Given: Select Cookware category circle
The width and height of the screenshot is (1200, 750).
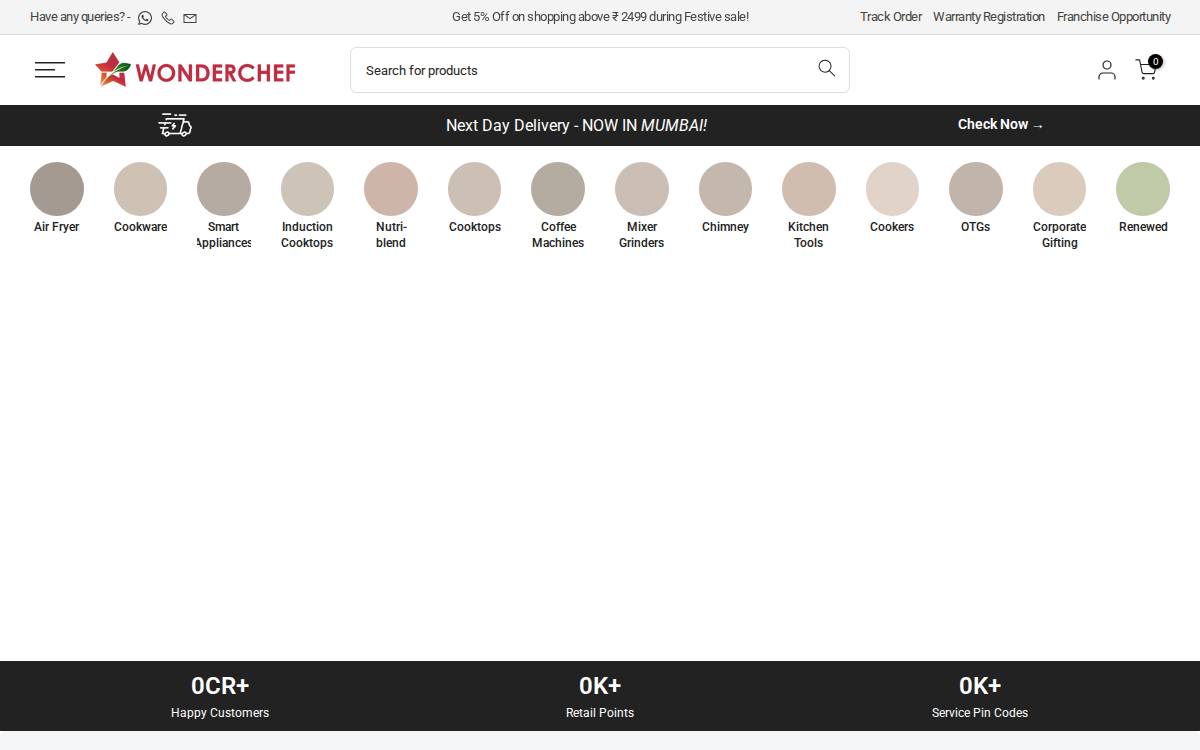Looking at the screenshot, I should tap(141, 189).
